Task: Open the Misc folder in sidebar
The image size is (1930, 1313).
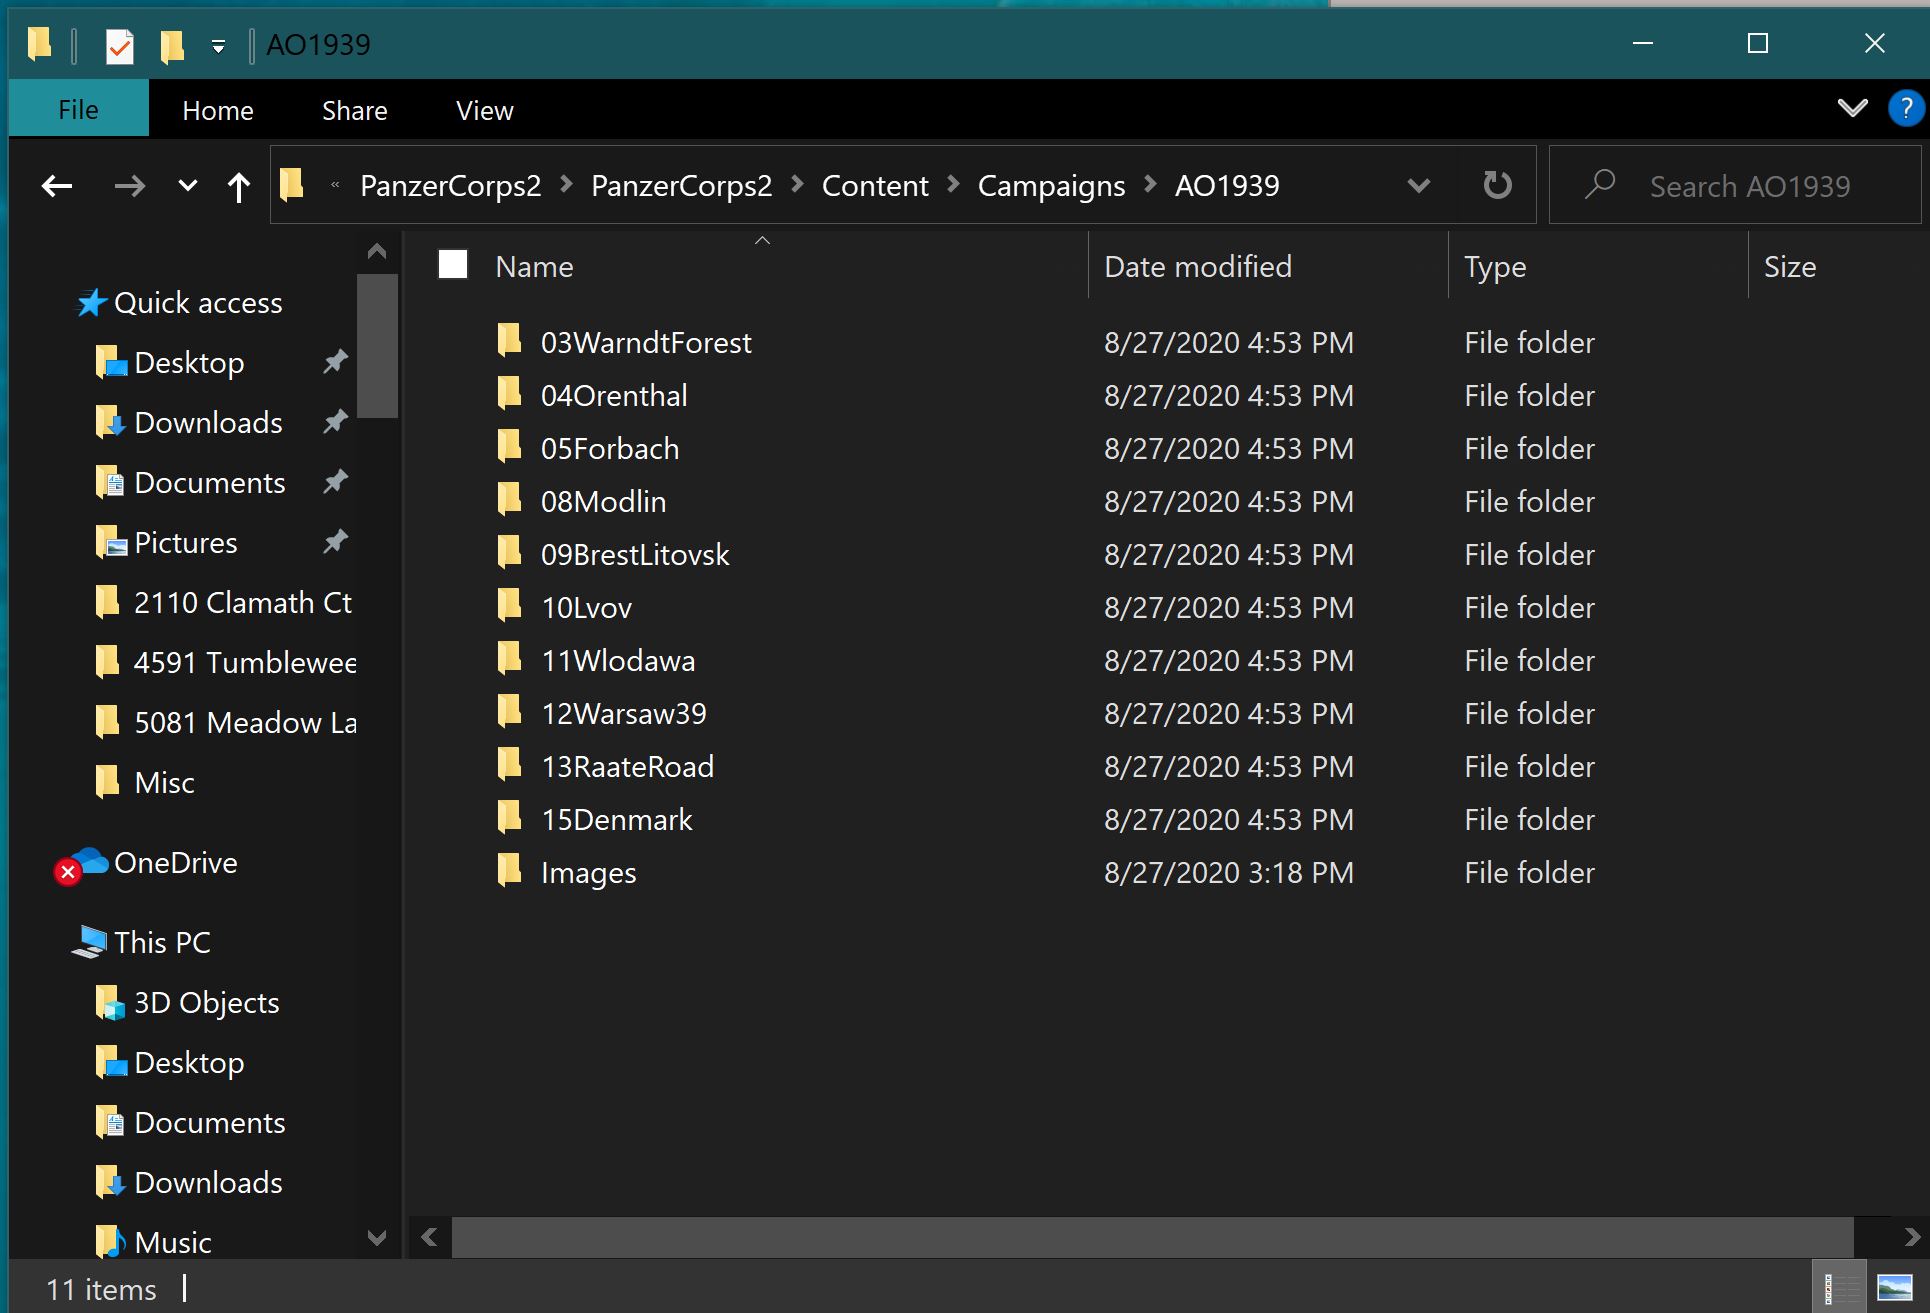Action: (x=164, y=783)
